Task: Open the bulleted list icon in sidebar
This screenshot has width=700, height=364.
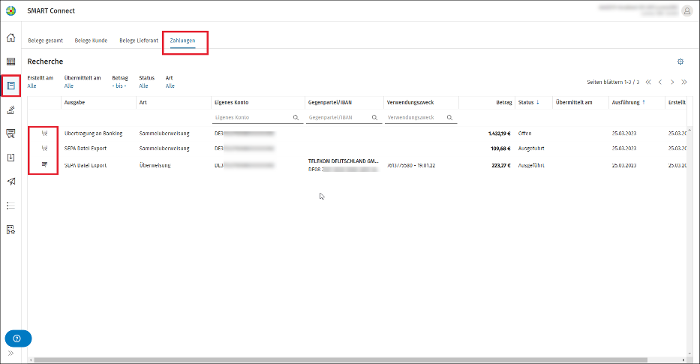Action: 11,205
